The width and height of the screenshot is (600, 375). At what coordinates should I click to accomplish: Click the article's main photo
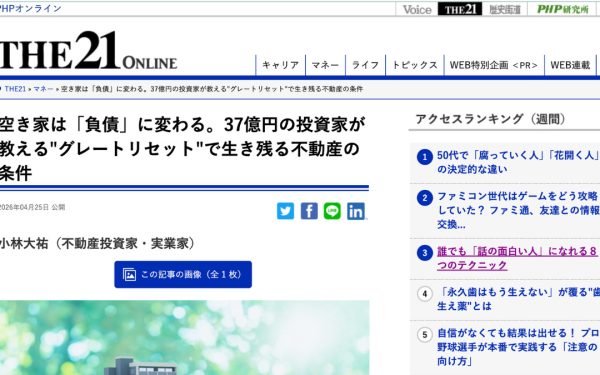(x=184, y=338)
